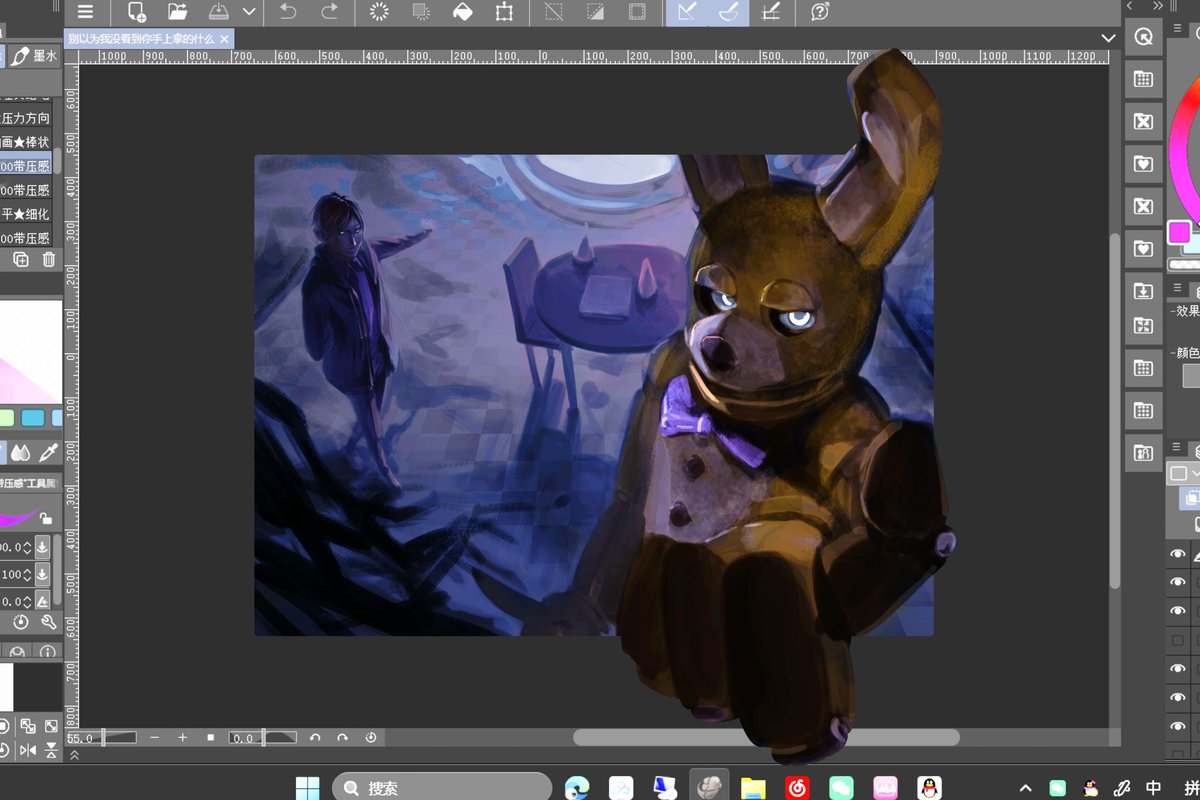The image size is (1200, 800).
Task: Click the Clear Outside Selection icon
Action: click(x=421, y=12)
